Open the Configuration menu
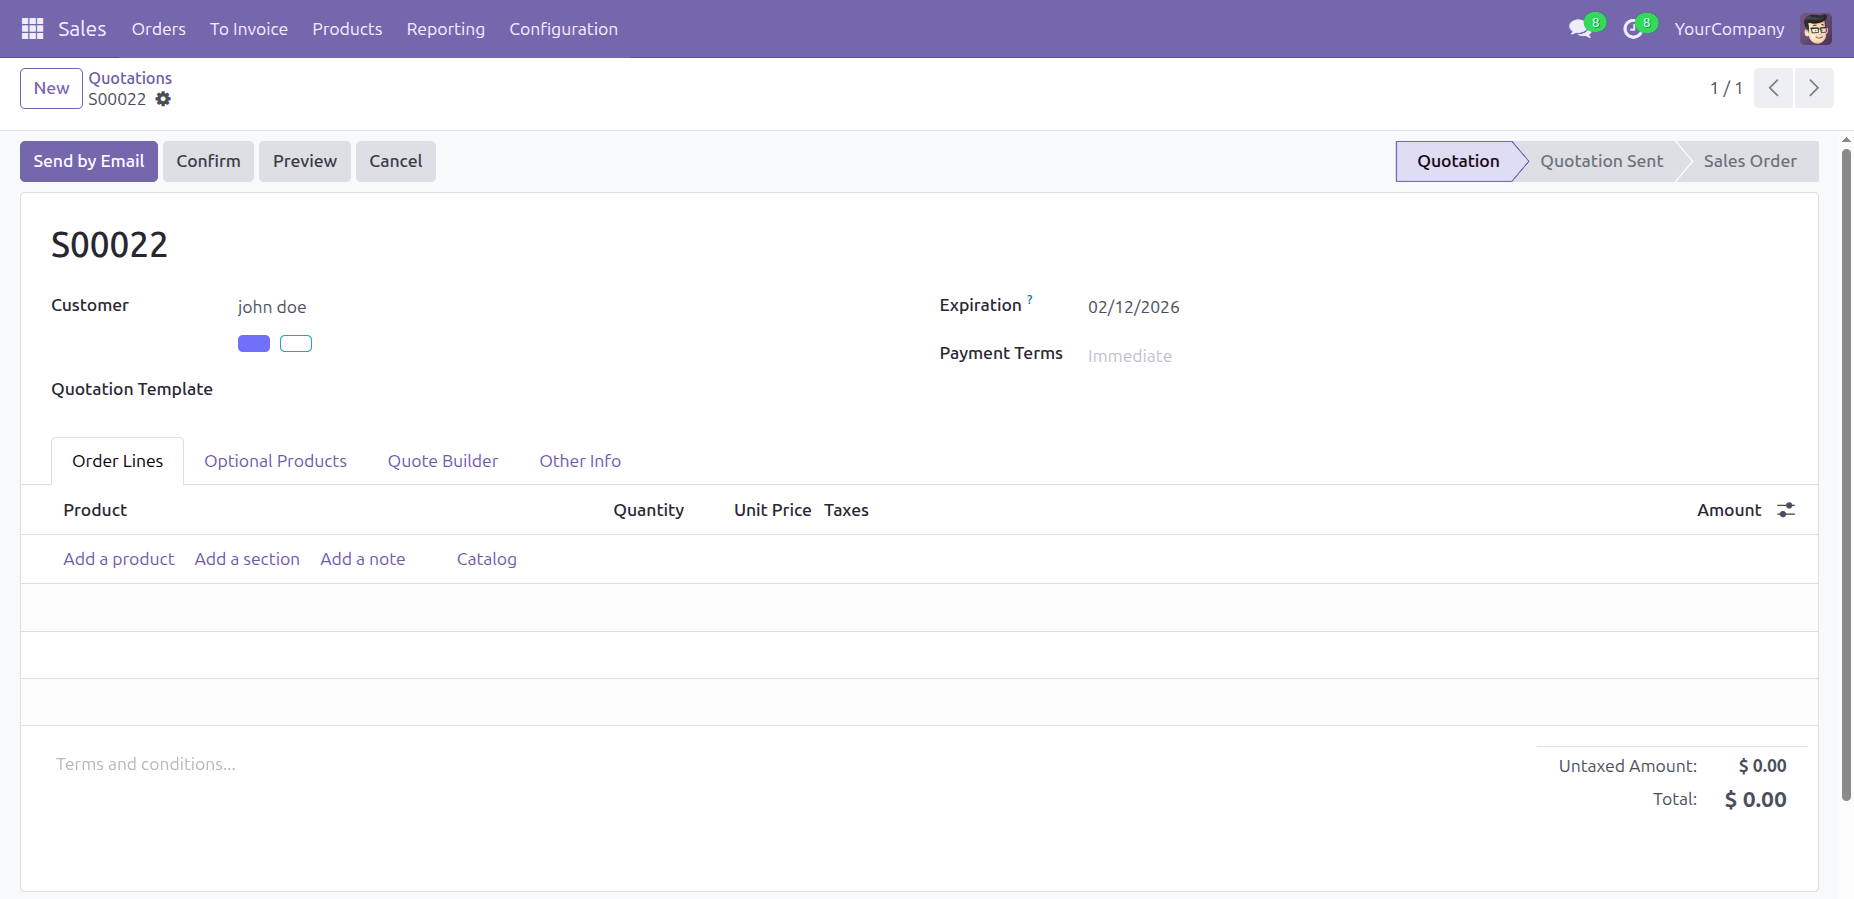The image size is (1854, 899). 563,29
